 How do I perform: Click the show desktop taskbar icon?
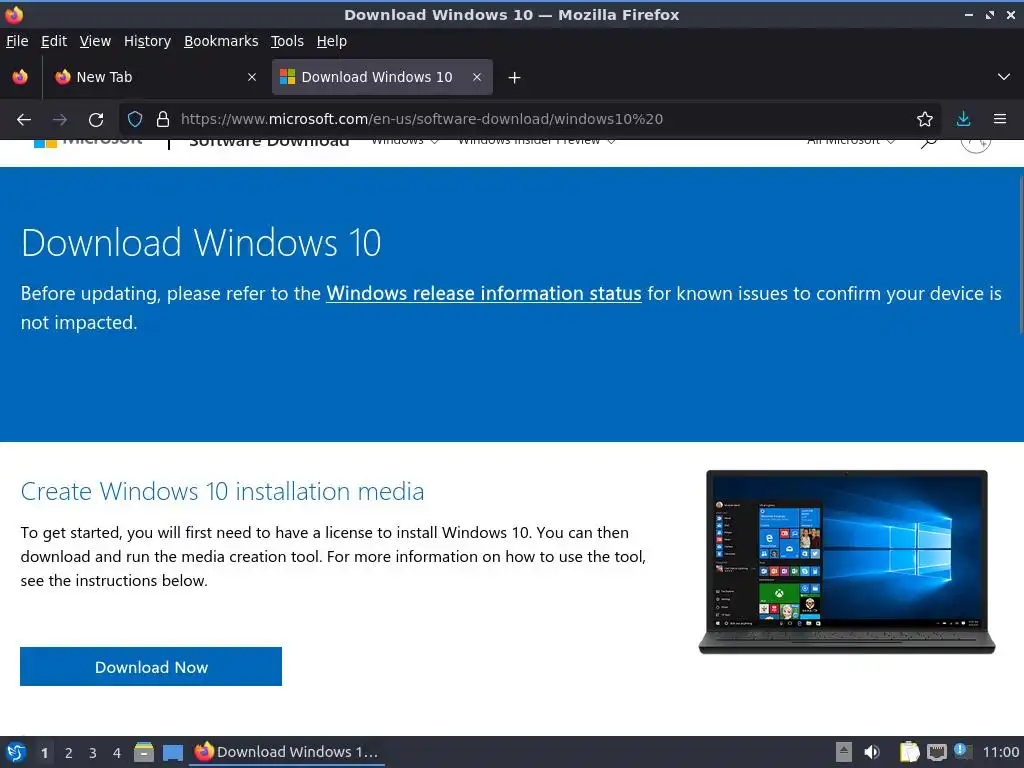point(173,752)
